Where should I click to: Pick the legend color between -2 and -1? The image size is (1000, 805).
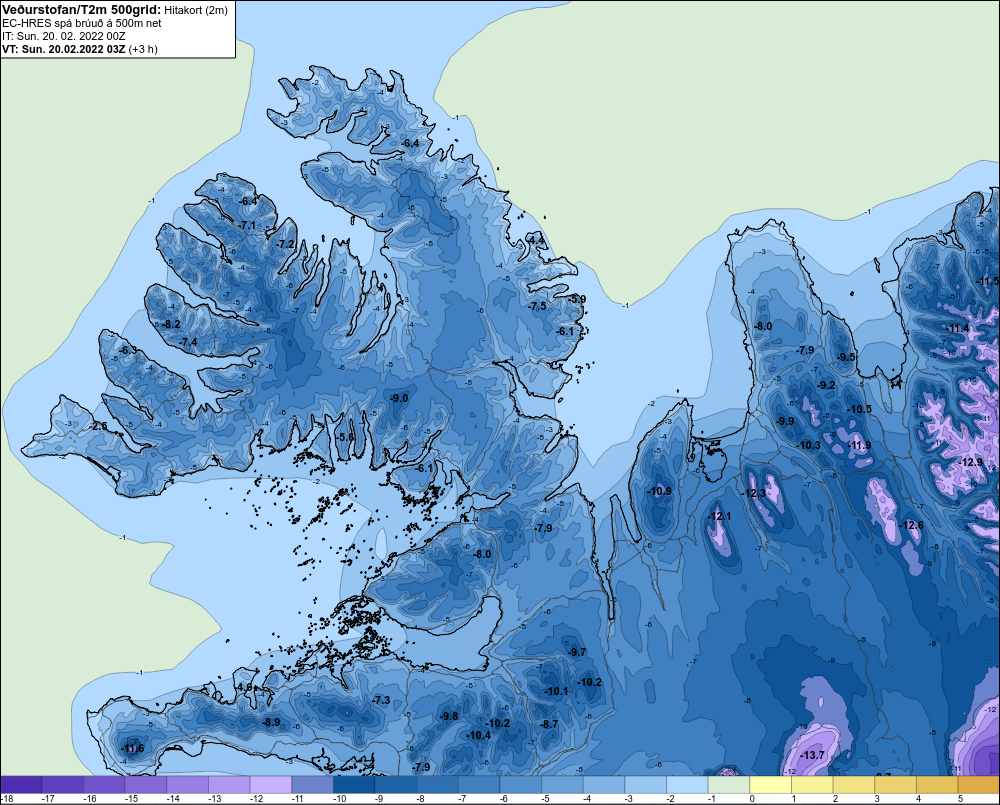coord(687,785)
